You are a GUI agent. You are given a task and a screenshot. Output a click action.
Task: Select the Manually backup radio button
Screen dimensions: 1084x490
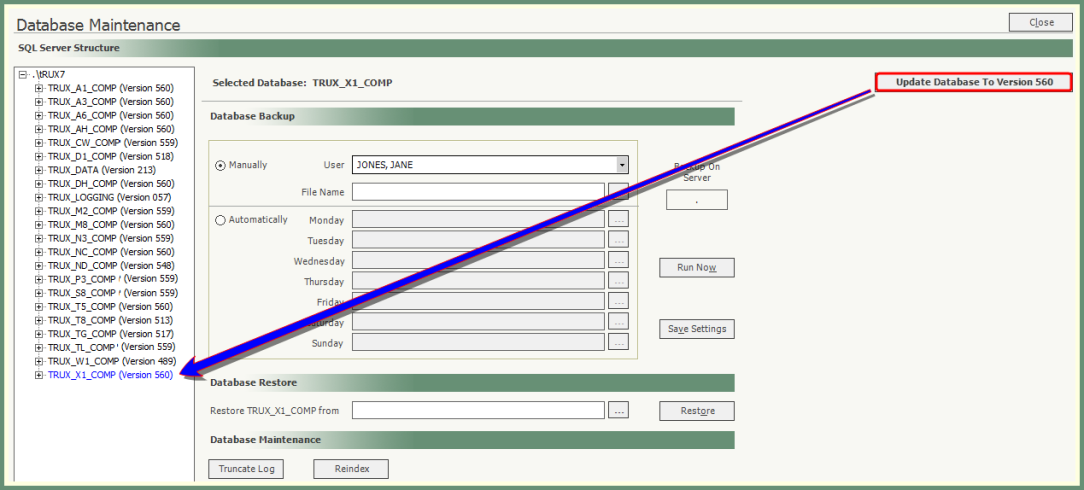[x=221, y=166]
